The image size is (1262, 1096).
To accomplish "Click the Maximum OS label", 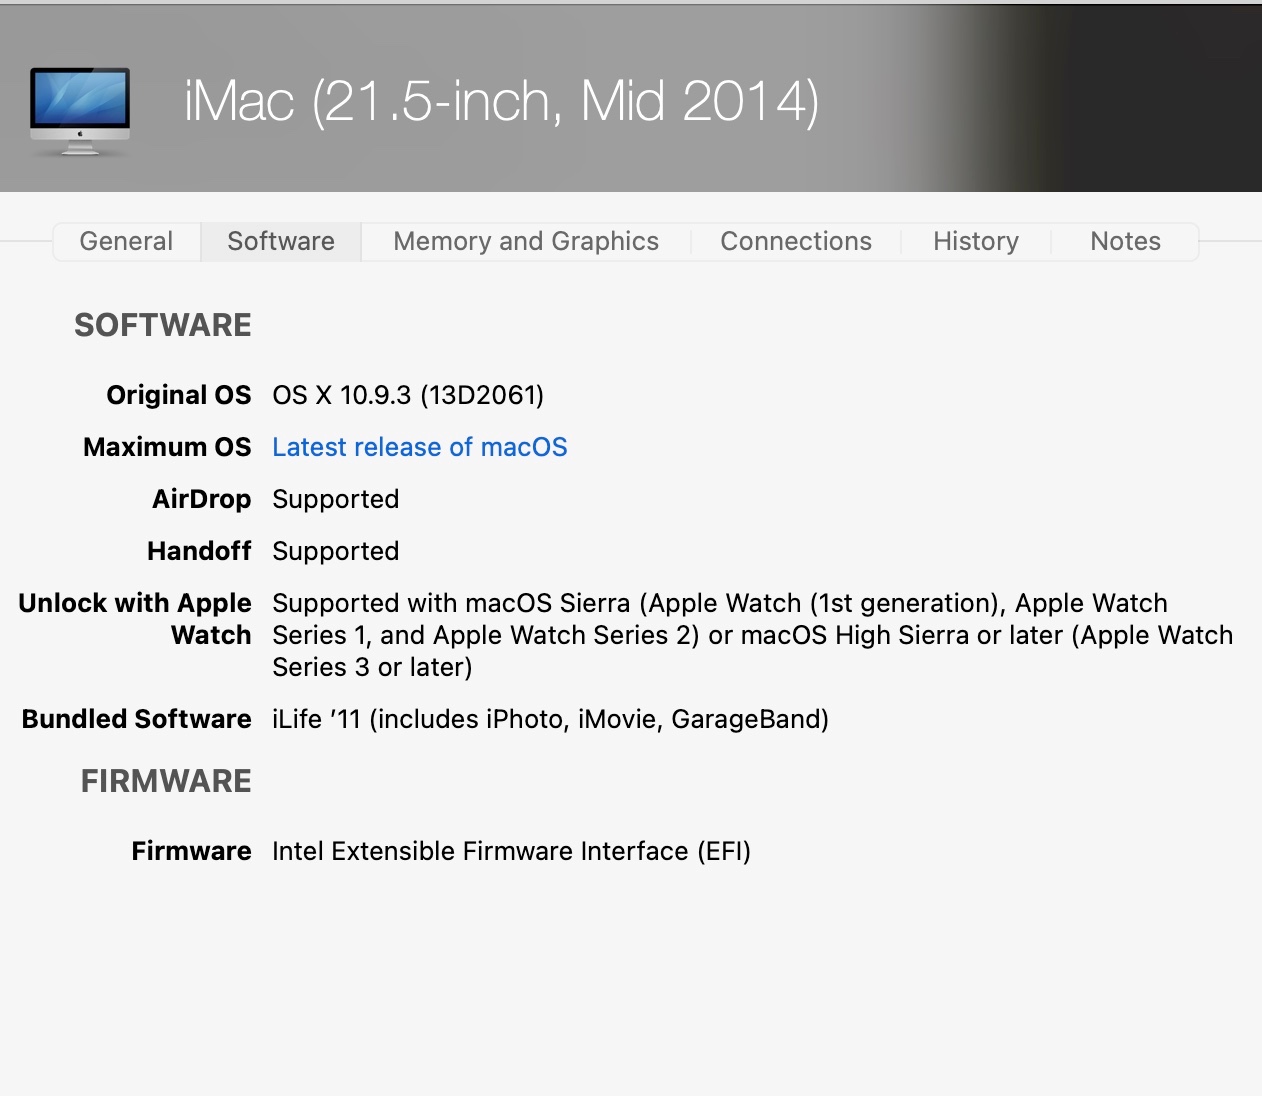I will coord(167,447).
